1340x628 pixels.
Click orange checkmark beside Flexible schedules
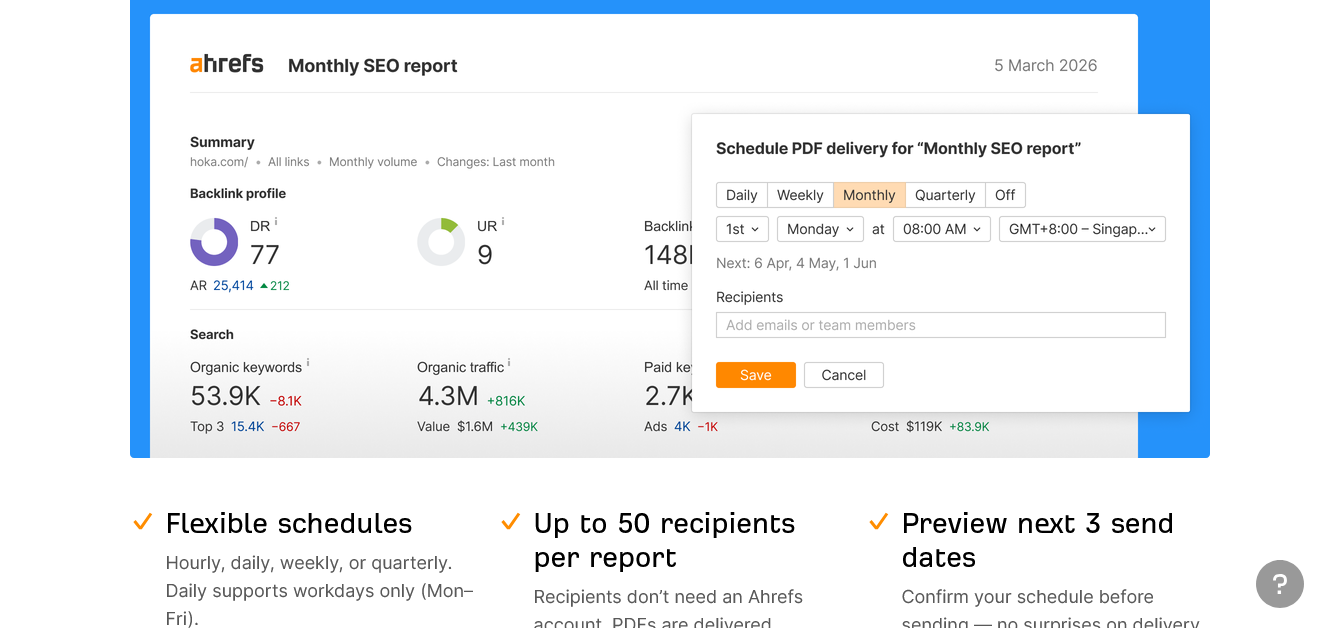click(x=143, y=522)
